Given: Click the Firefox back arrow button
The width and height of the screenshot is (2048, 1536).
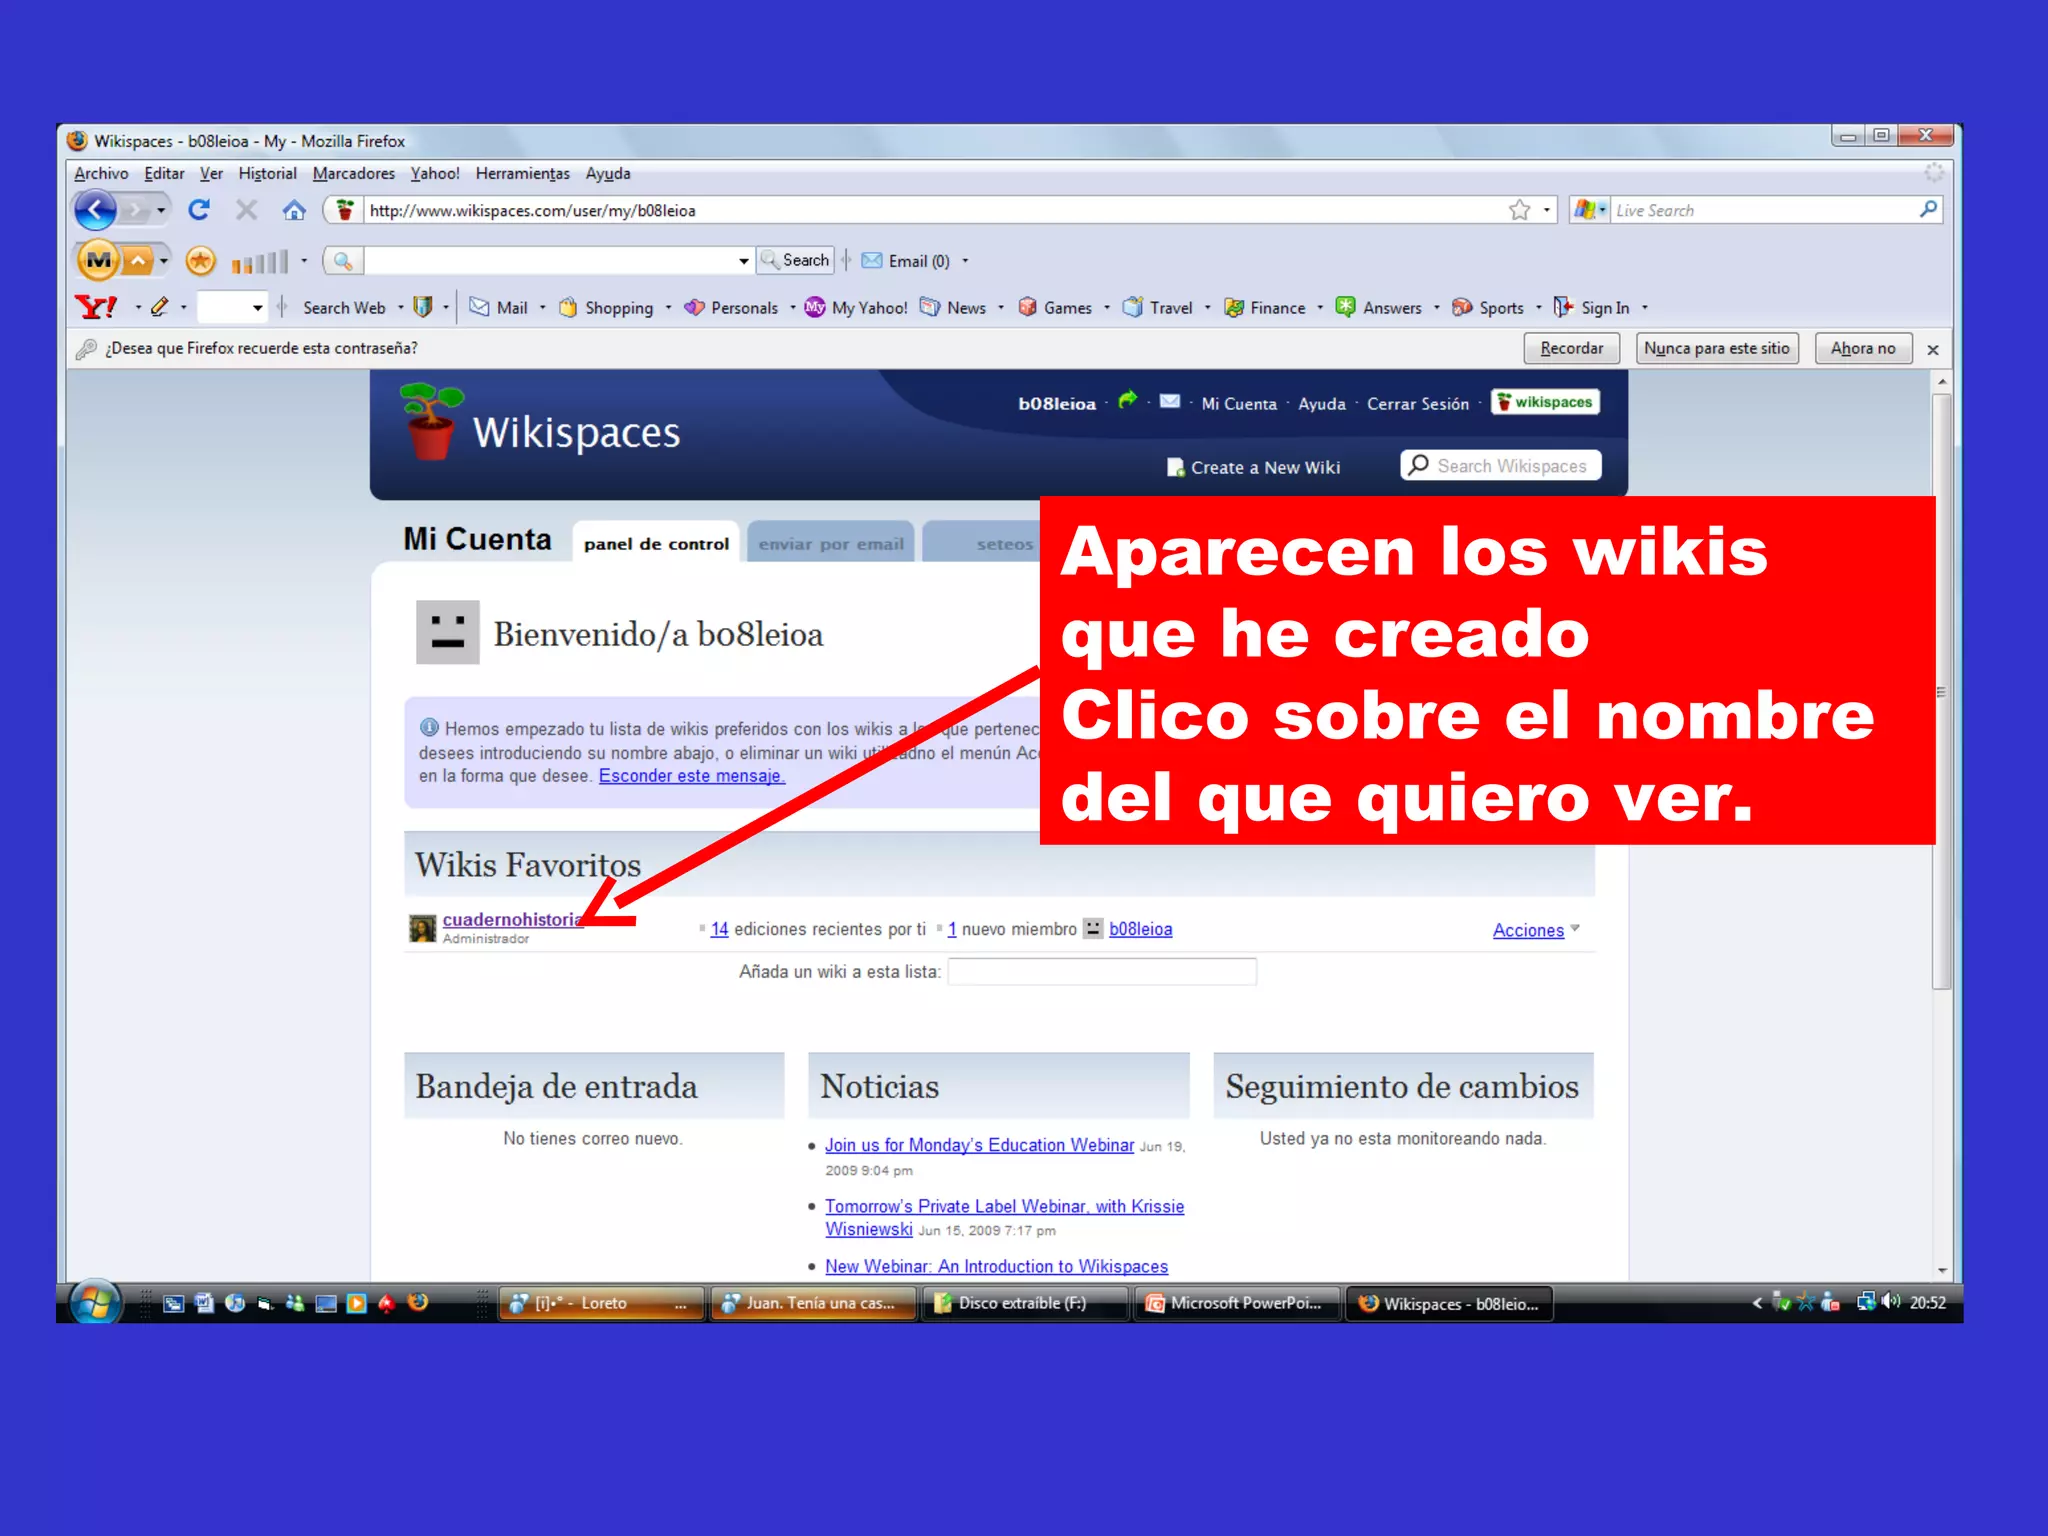Looking at the screenshot, I should tap(95, 210).
